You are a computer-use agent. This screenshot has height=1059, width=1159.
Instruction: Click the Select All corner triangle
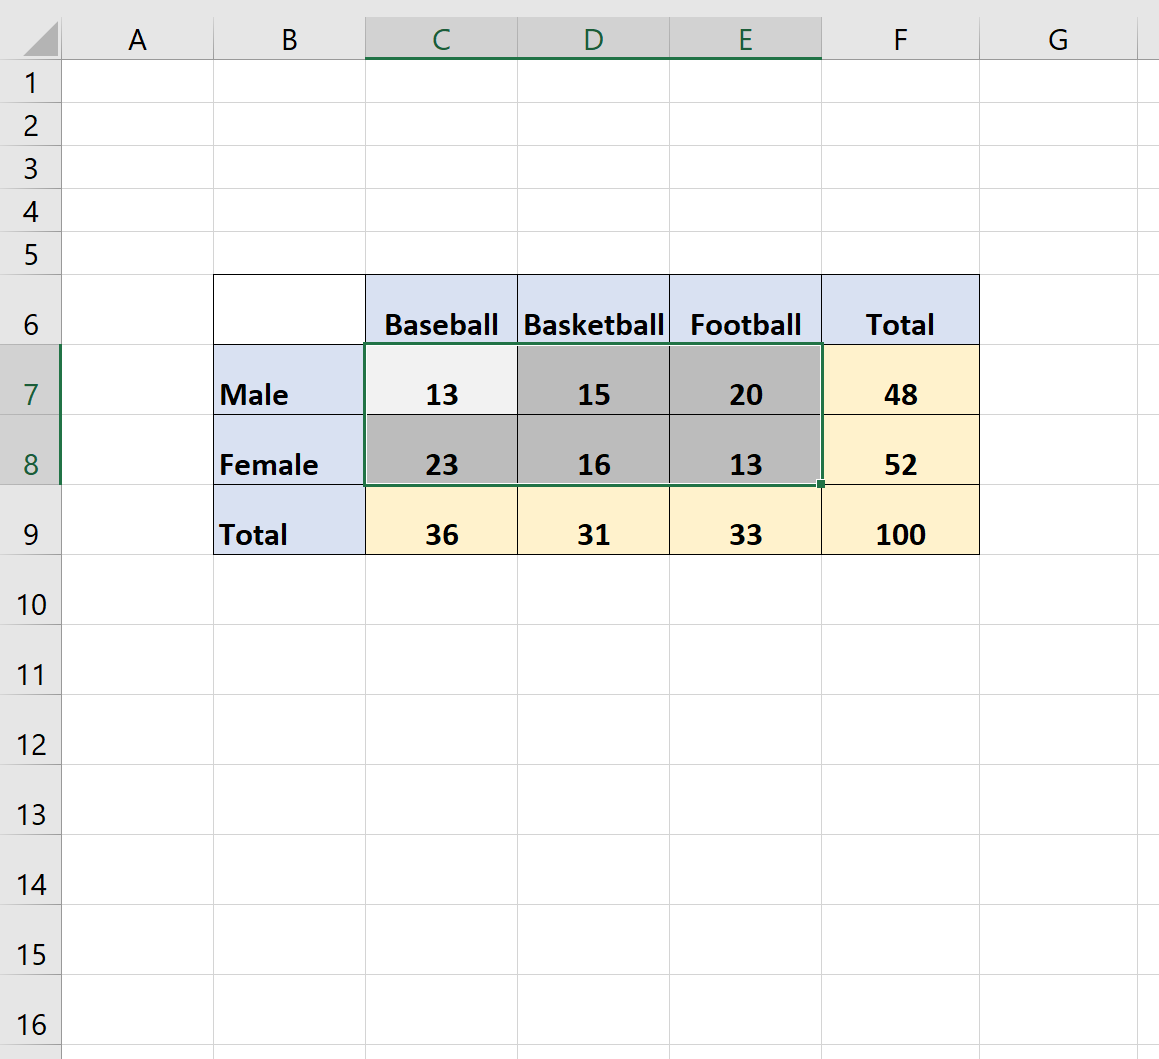click(38, 40)
